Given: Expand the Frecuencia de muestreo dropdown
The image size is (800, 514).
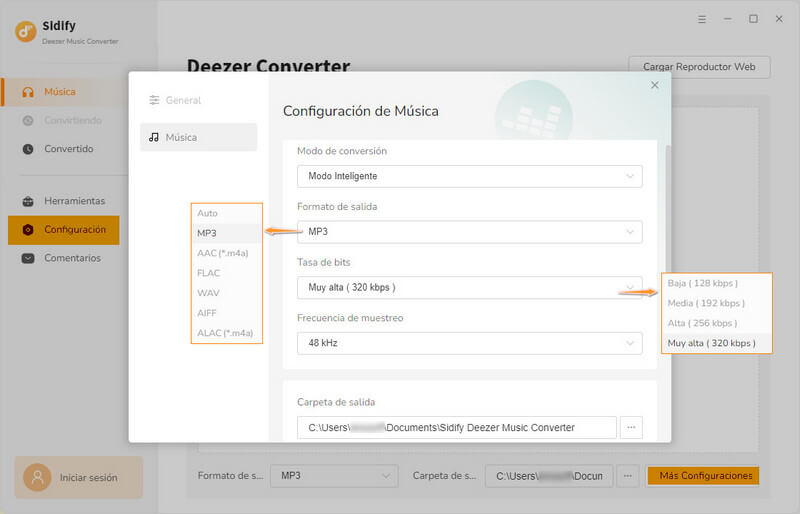Looking at the screenshot, I should 469,343.
